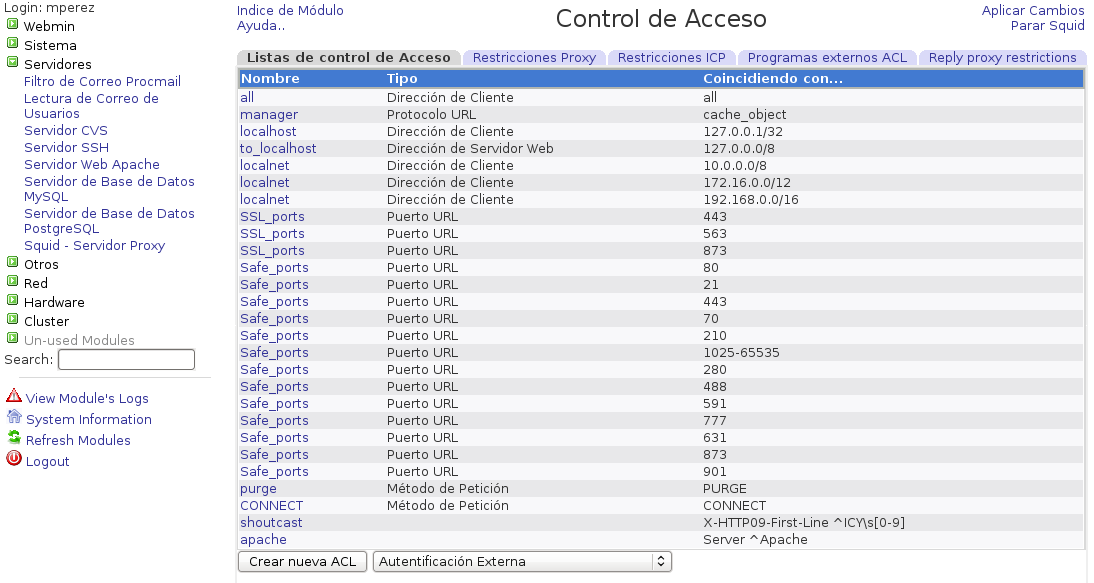1094x583 pixels.
Task: Expand the Sistema category
Action: (x=12, y=44)
